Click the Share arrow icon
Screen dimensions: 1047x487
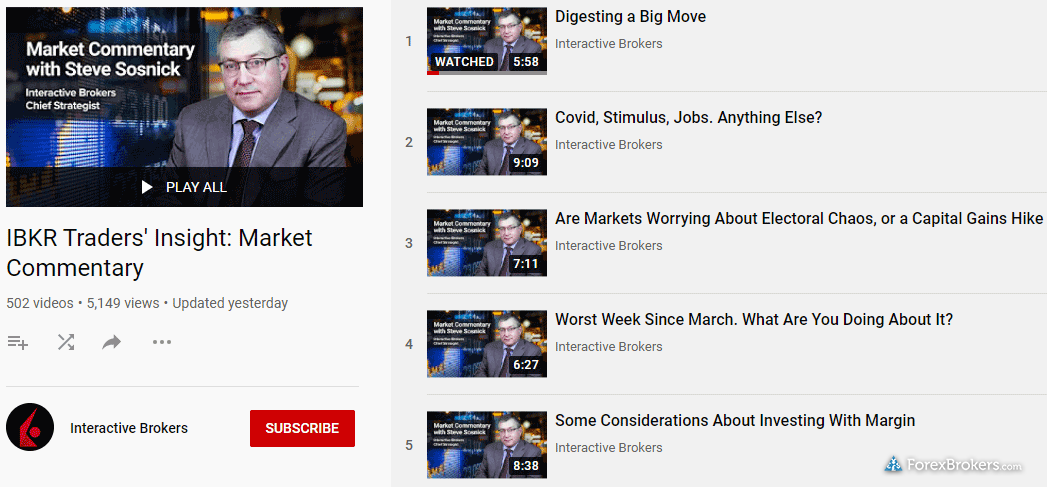[x=112, y=343]
